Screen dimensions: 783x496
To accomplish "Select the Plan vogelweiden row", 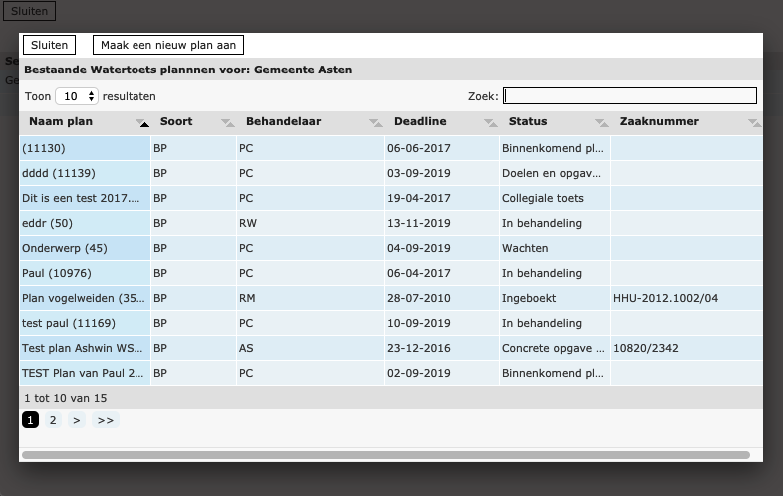I will (x=84, y=298).
